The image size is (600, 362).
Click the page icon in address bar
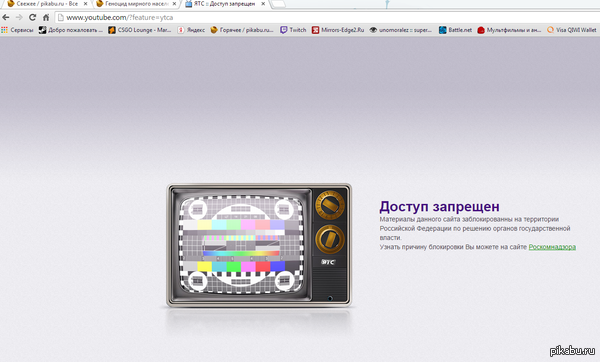(60, 17)
